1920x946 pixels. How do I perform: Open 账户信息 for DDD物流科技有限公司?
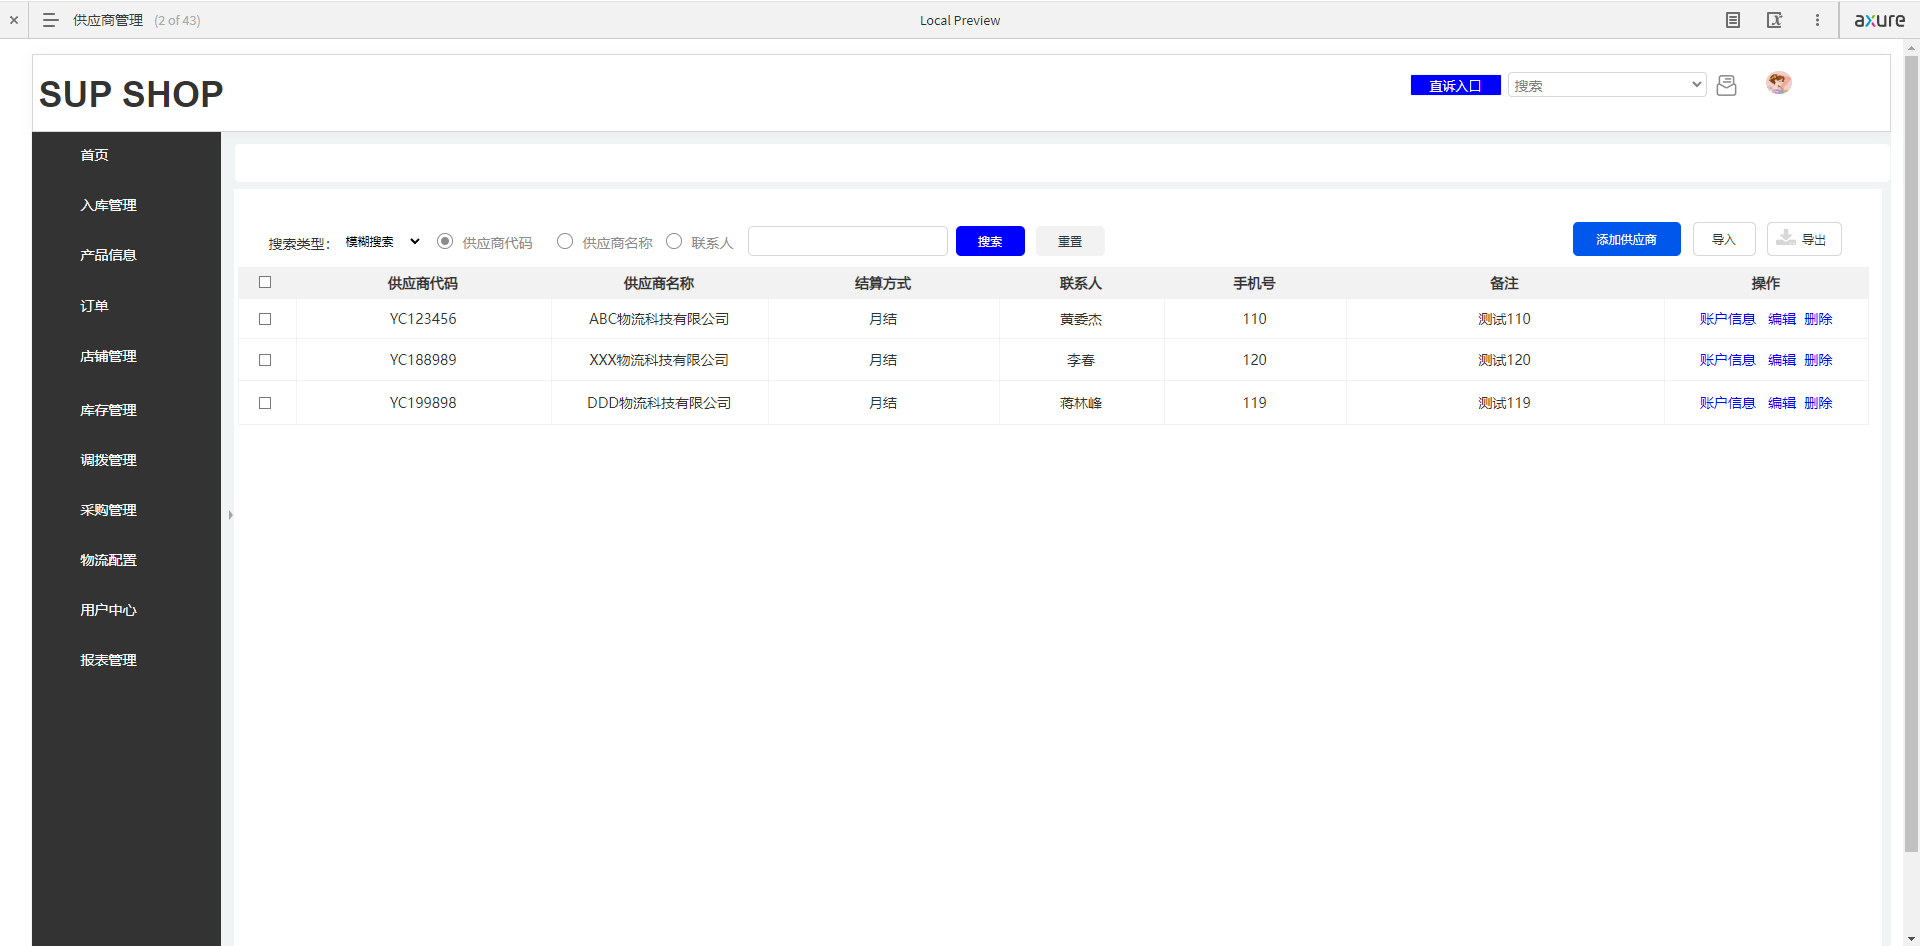(x=1727, y=403)
